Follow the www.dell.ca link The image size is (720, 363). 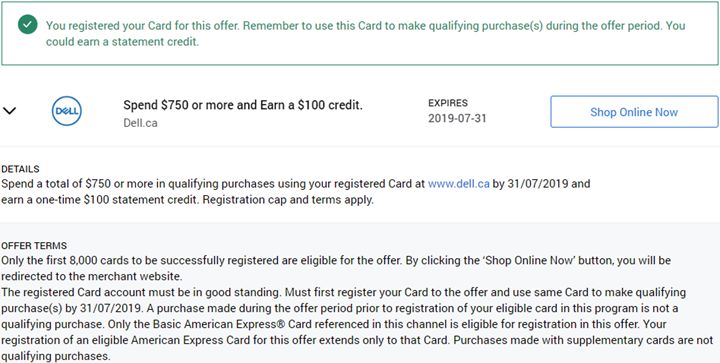tap(458, 184)
